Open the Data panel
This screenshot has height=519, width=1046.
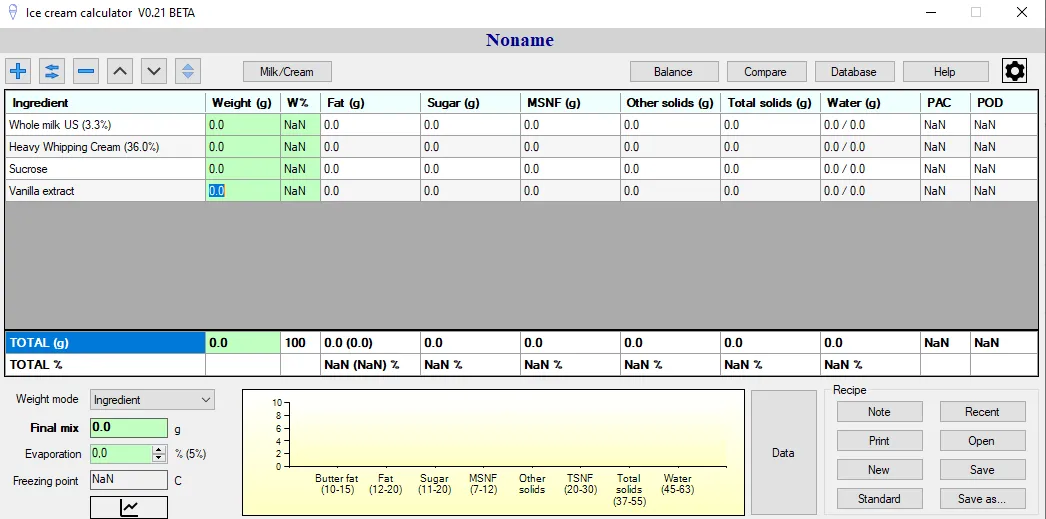point(783,452)
